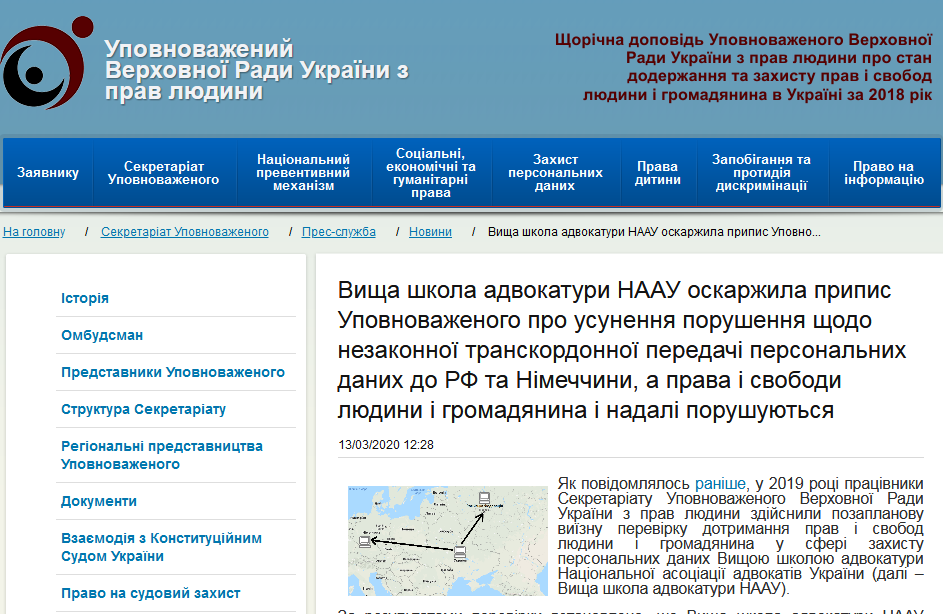This screenshot has height=614, width=943.
Task: Click the article headline about Вища школа адвокатури НААУ
Action: [x=622, y=350]
